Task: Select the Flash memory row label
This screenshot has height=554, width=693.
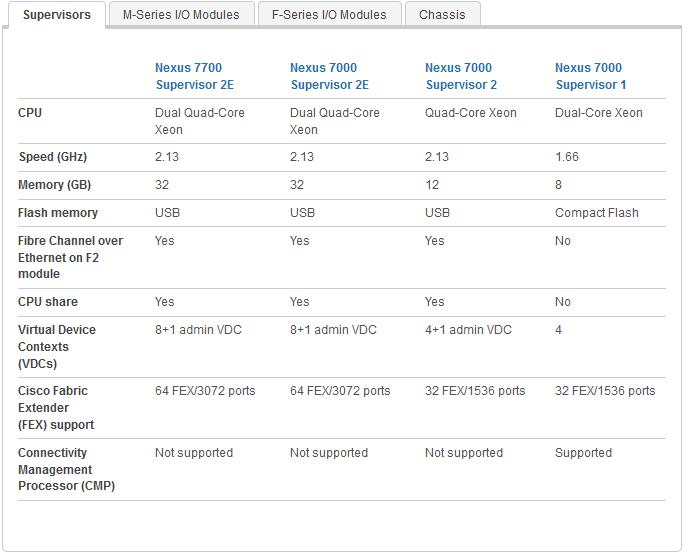Action: (58, 213)
